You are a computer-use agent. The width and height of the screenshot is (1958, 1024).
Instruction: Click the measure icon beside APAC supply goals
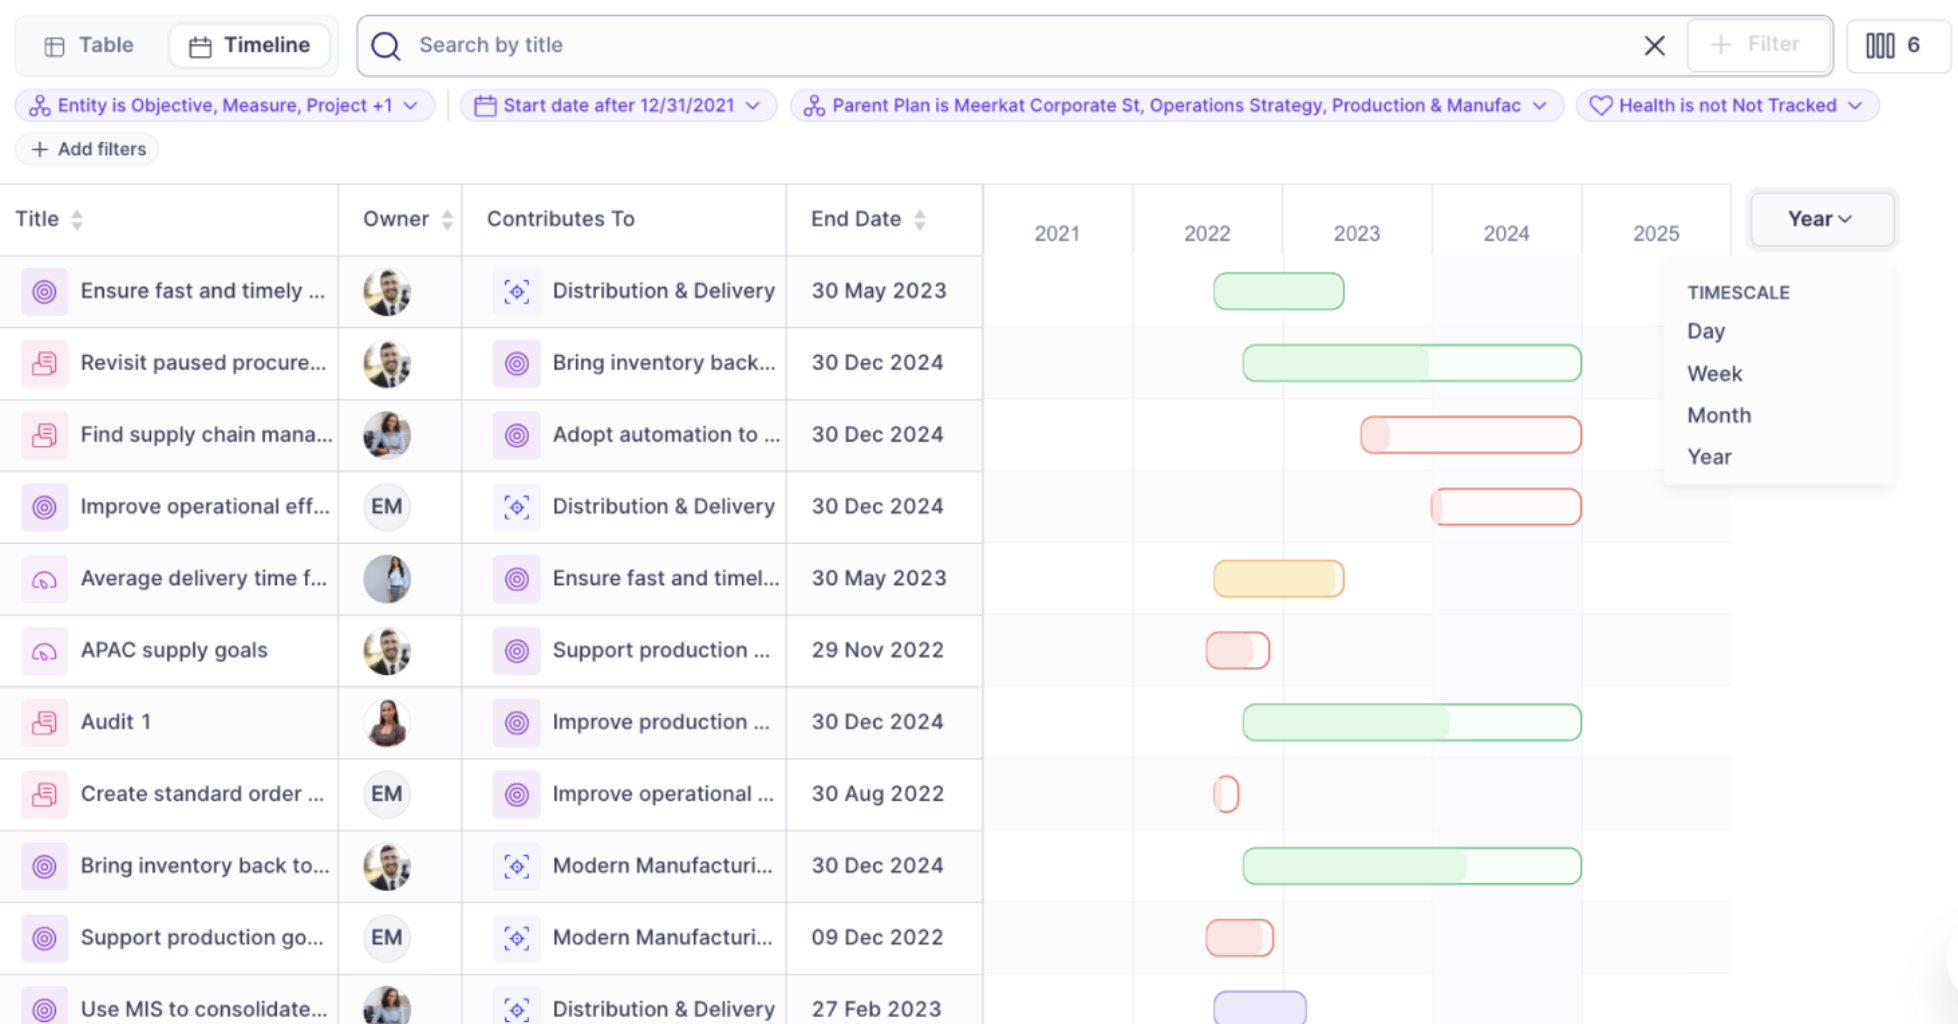[44, 651]
